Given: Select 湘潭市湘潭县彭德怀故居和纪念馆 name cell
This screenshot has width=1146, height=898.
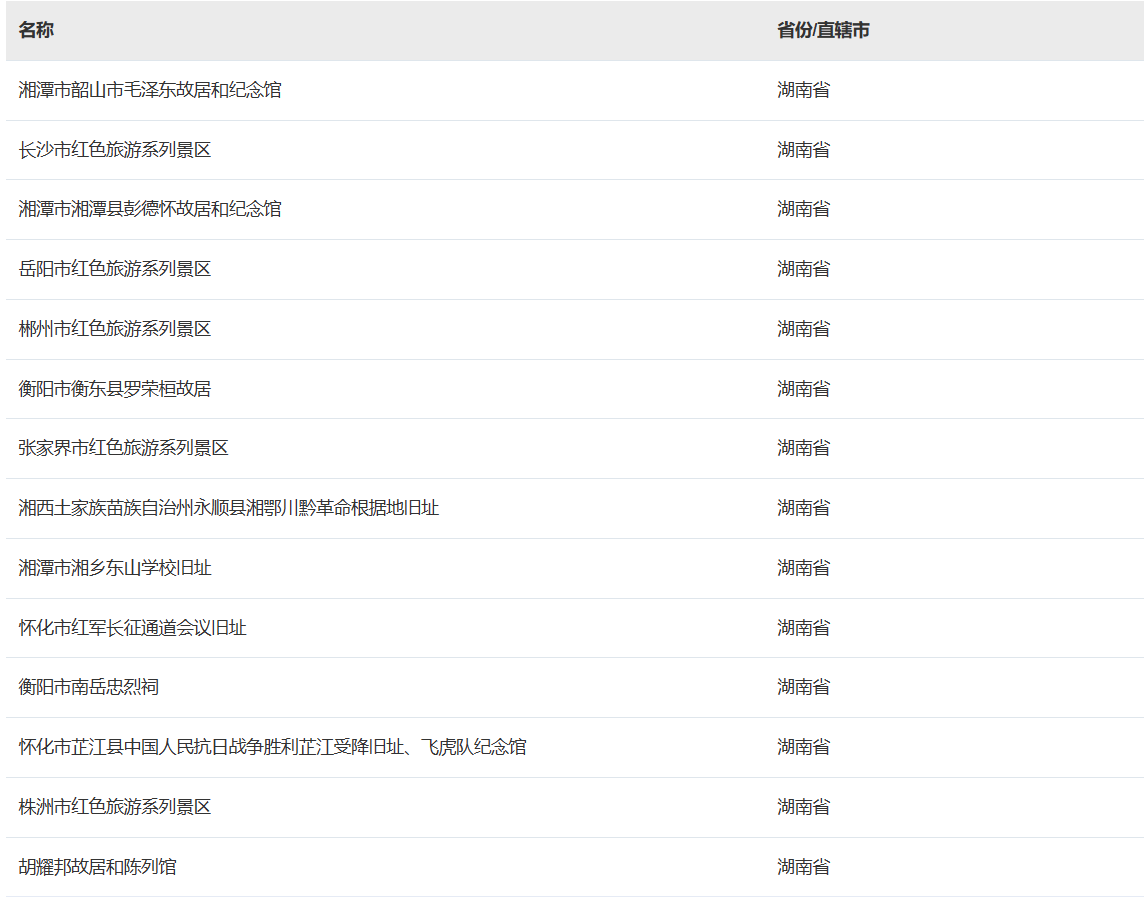Looking at the screenshot, I should tap(150, 209).
